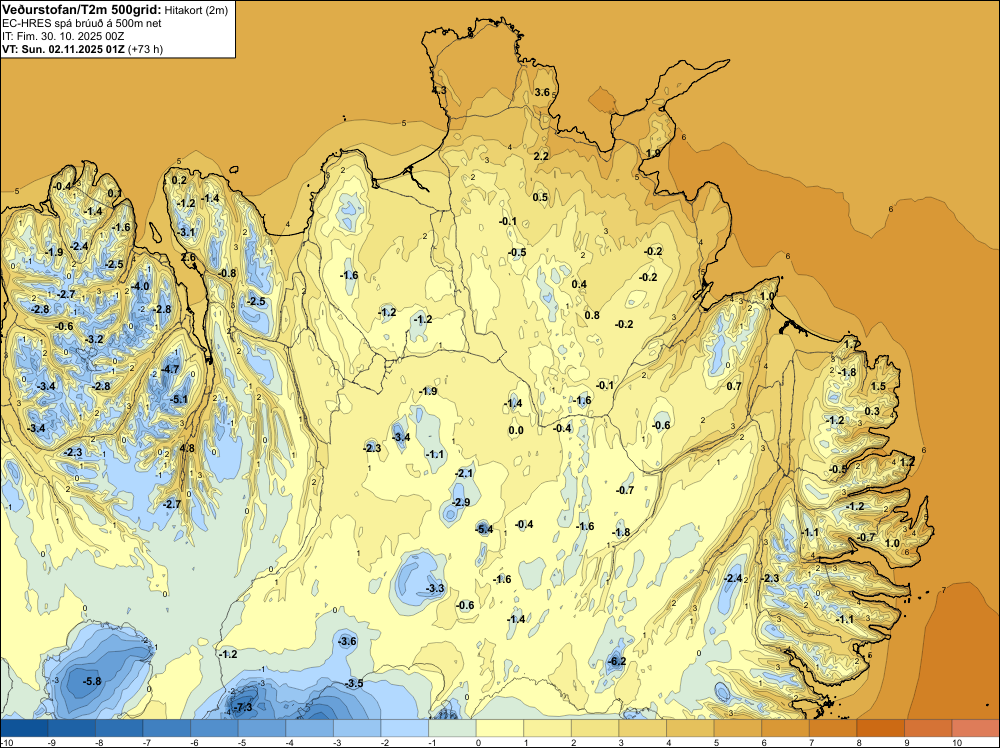Select the legend swatch between 3 and 4
1000x748 pixels.
pyautogui.click(x=643, y=728)
